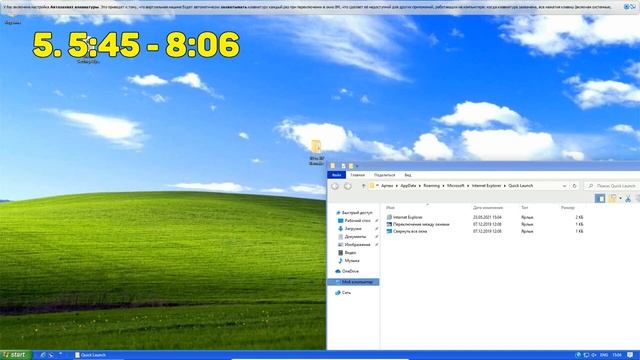Sort by the Размер column header
The image size is (640, 360).
point(567,208)
